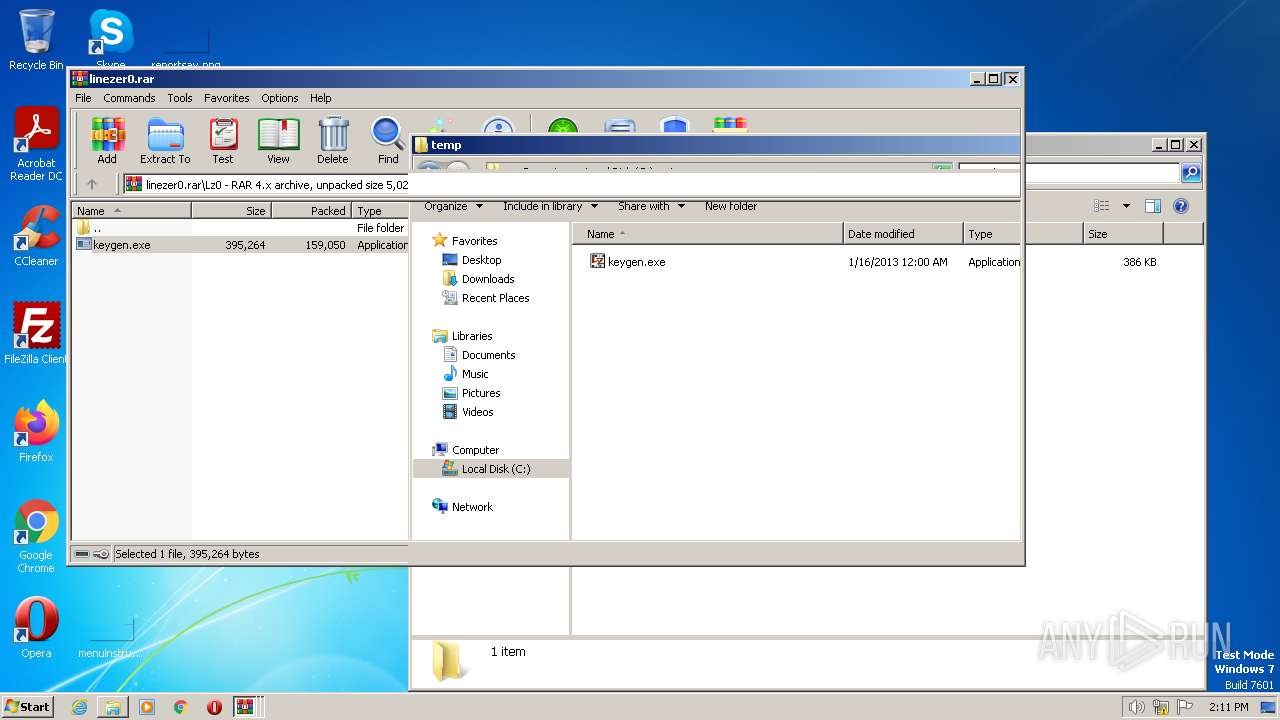Sort WinRAR list by Packed column
Viewport: 1280px width, 720px height.
point(311,211)
